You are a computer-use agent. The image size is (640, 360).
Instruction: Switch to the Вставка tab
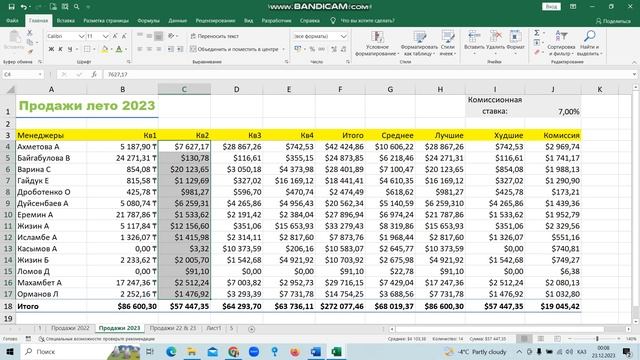pos(65,20)
